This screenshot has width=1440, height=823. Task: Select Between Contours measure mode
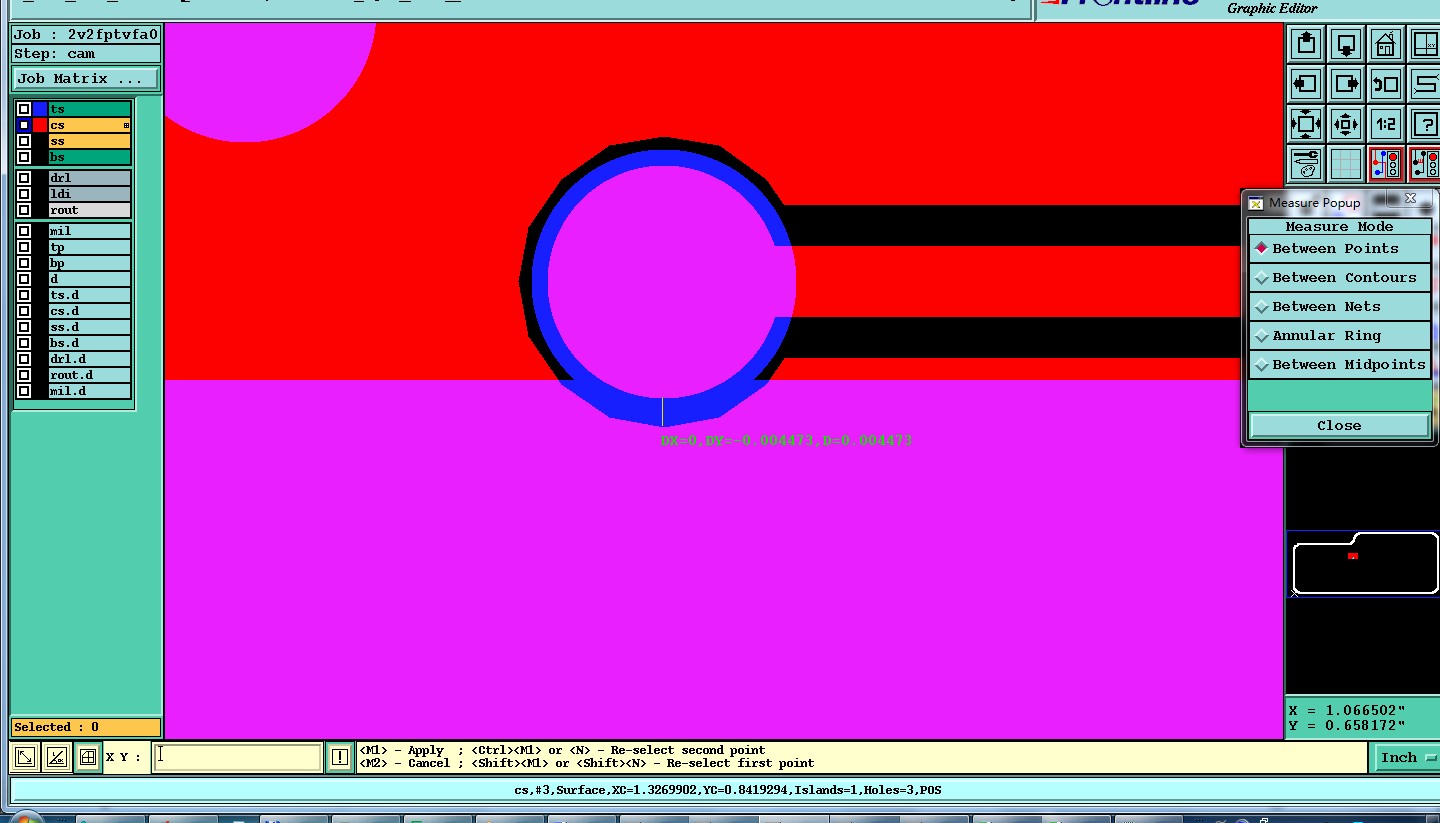1339,277
